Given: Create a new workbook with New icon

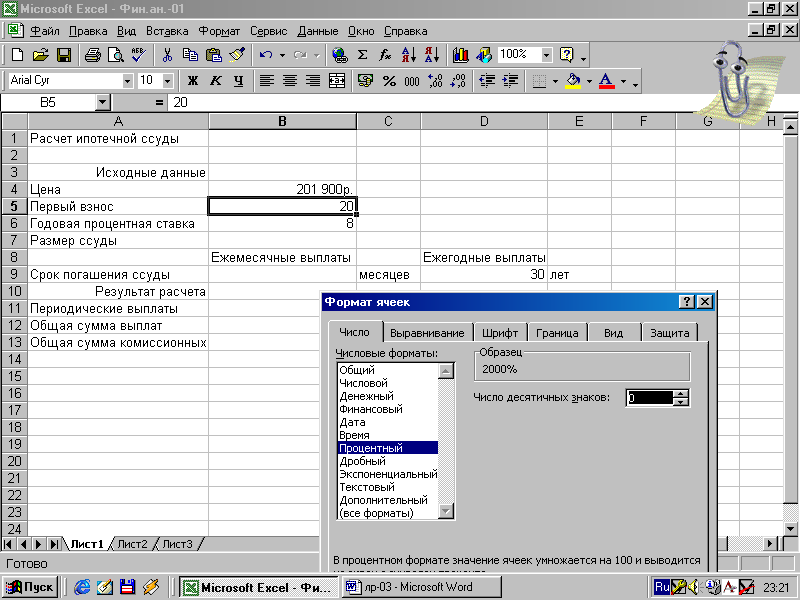Looking at the screenshot, I should [17, 55].
